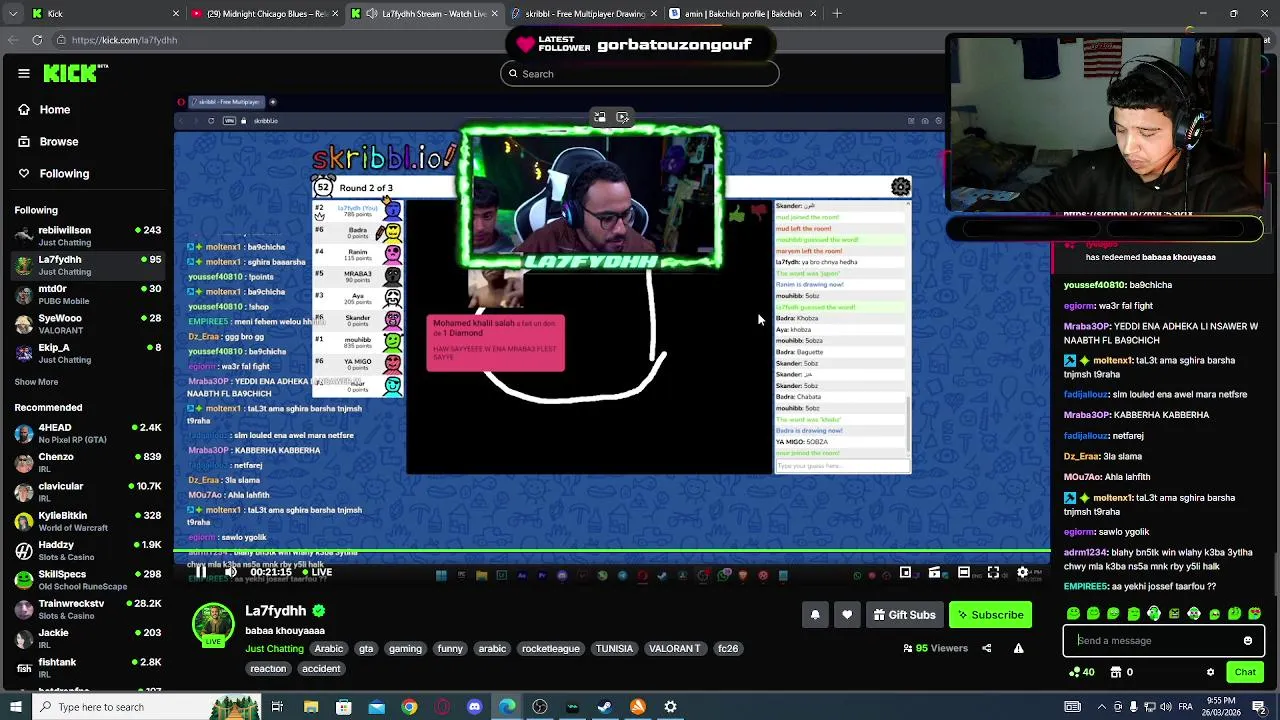Open chat settings gear icon

click(1210, 672)
